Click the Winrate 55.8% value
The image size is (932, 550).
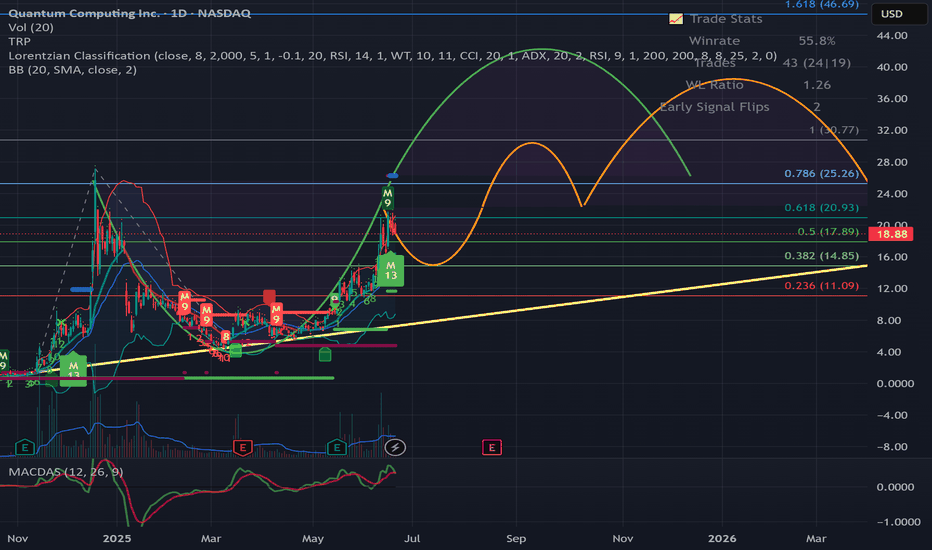817,41
